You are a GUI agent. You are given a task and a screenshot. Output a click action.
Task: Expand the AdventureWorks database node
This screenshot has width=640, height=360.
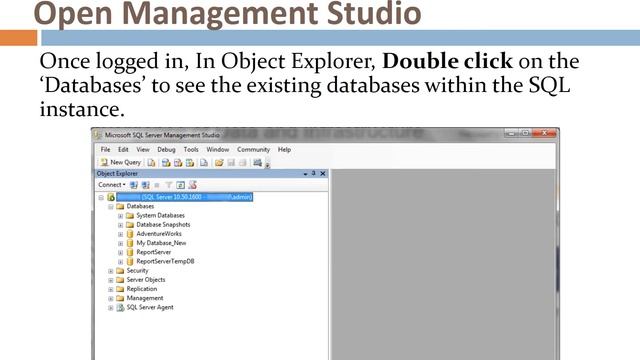tap(120, 234)
